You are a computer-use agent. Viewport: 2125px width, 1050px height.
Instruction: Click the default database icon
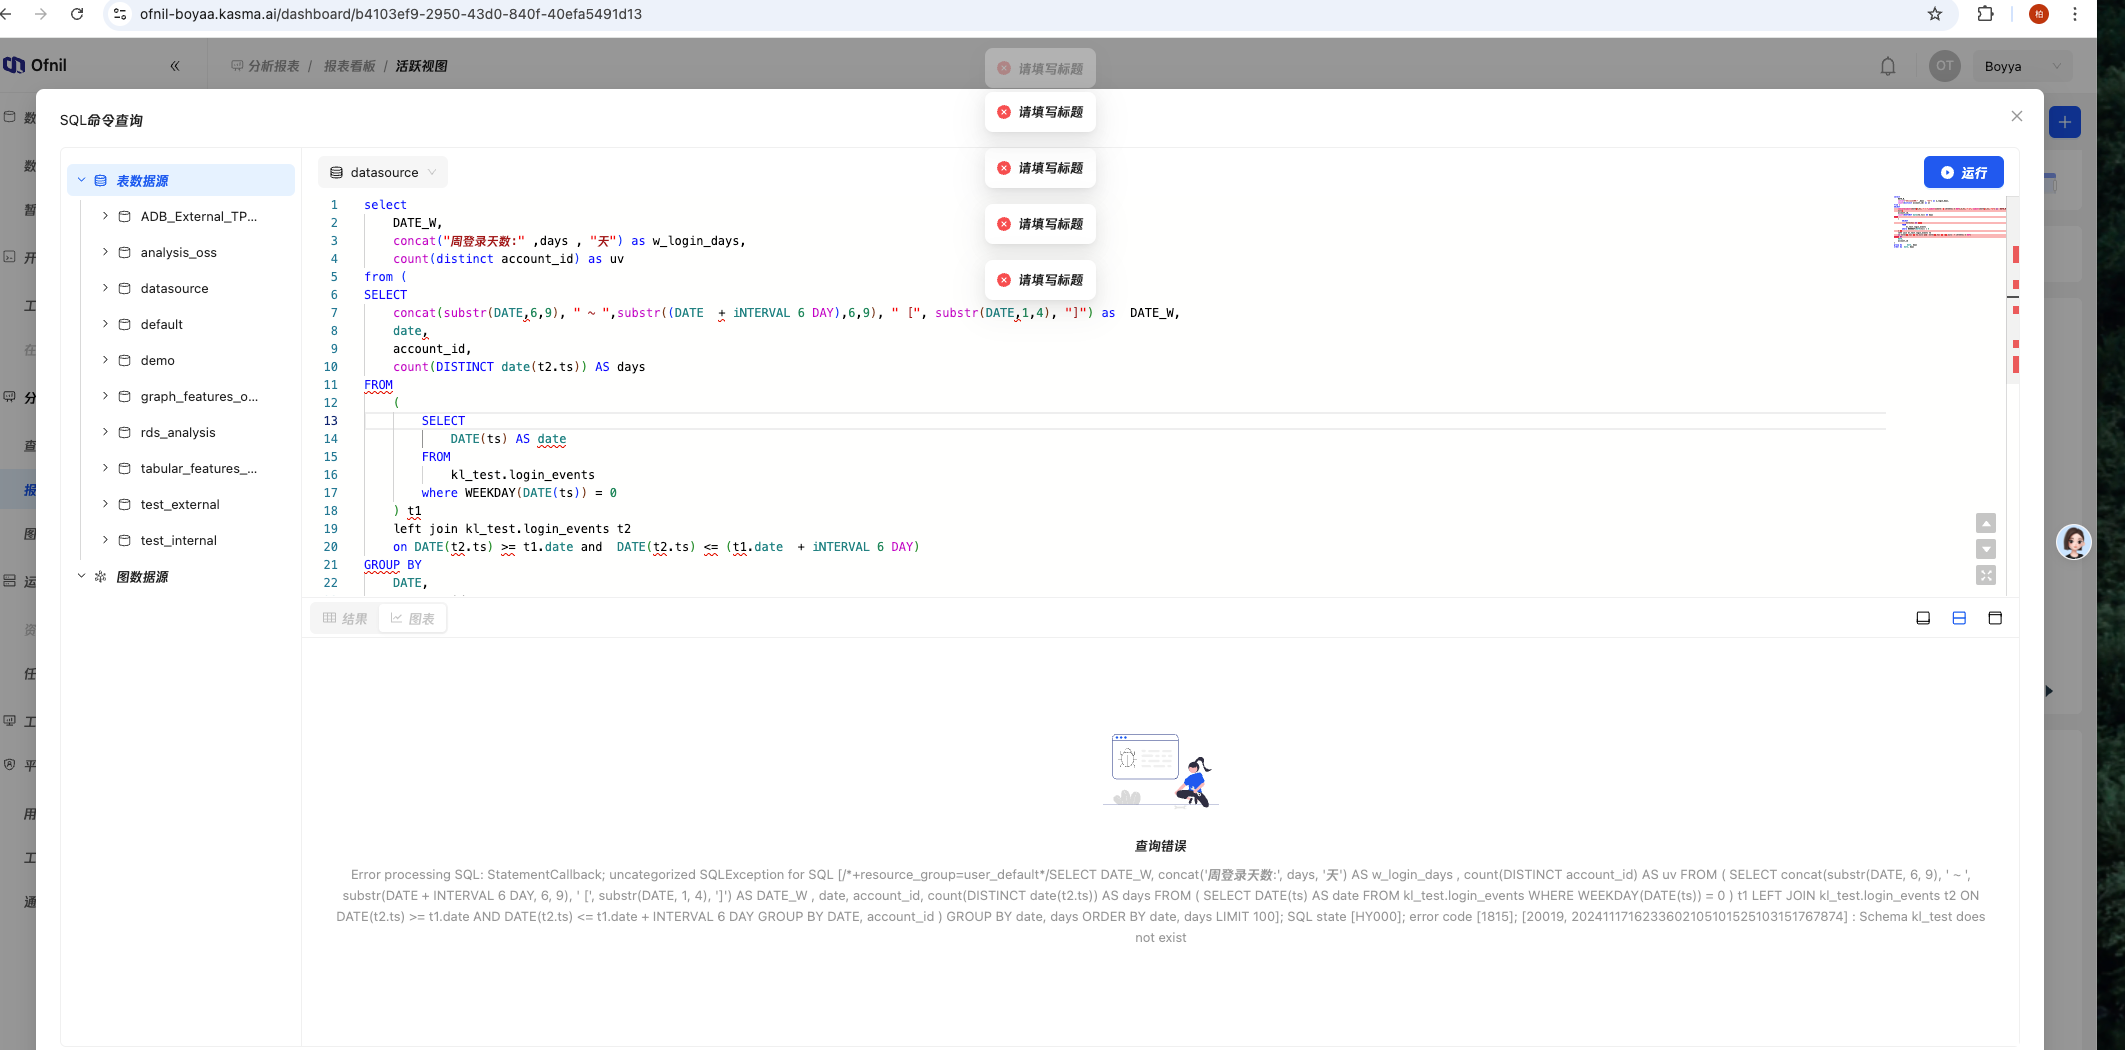pos(125,324)
